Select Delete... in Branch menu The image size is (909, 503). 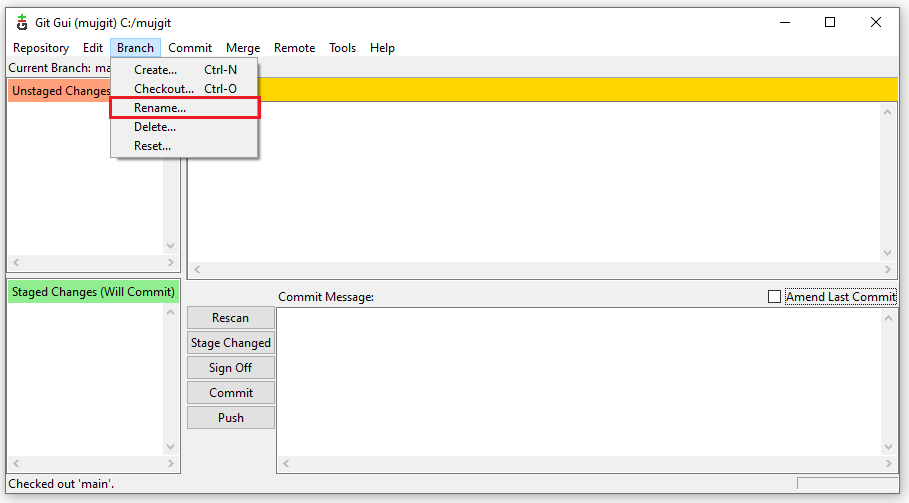coord(184,127)
